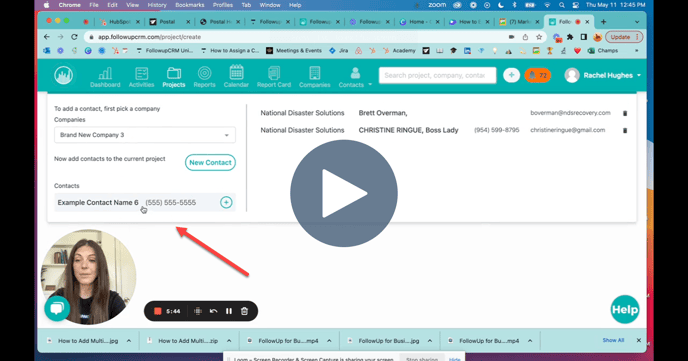Viewport: 688px width, 361px height.
Task: Bookmark this page with the star icon
Action: (539, 37)
